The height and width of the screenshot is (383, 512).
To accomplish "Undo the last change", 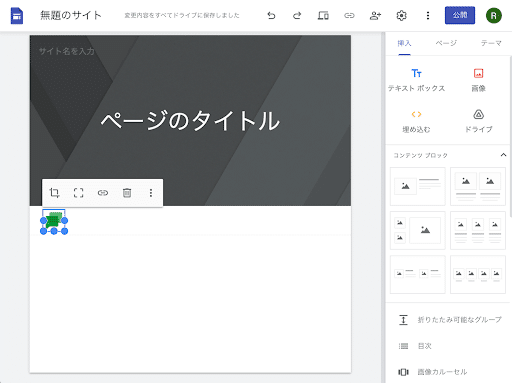I will (x=271, y=15).
